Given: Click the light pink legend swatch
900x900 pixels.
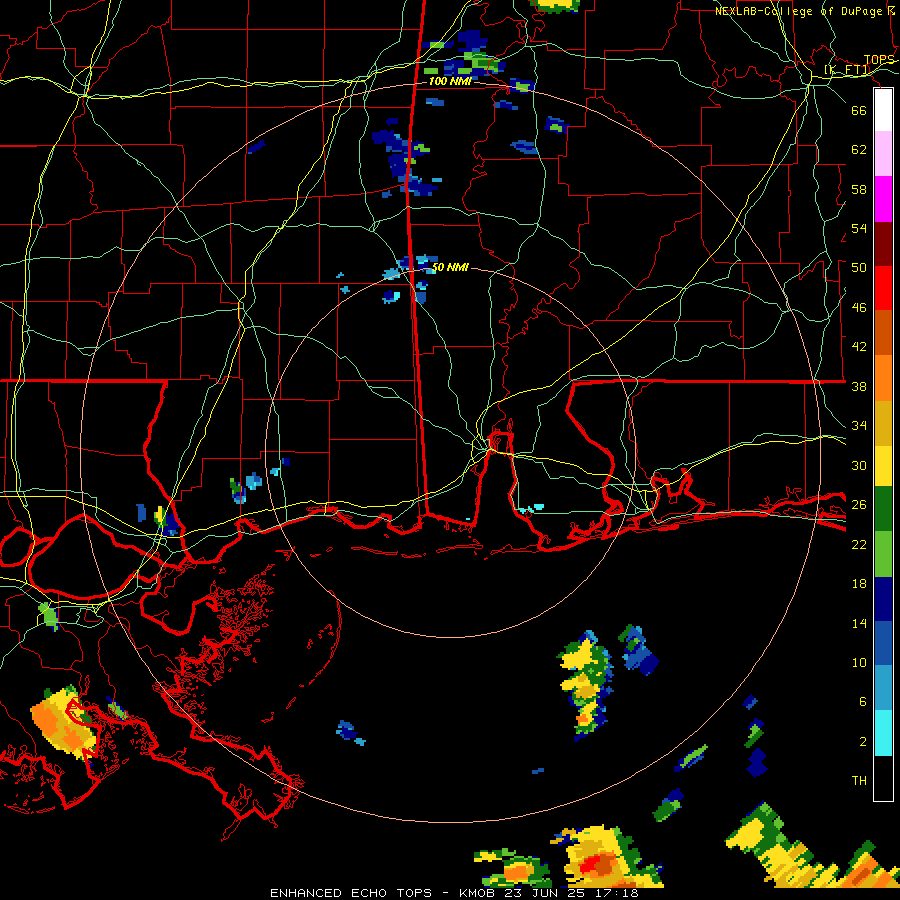Looking at the screenshot, I should pyautogui.click(x=883, y=154).
